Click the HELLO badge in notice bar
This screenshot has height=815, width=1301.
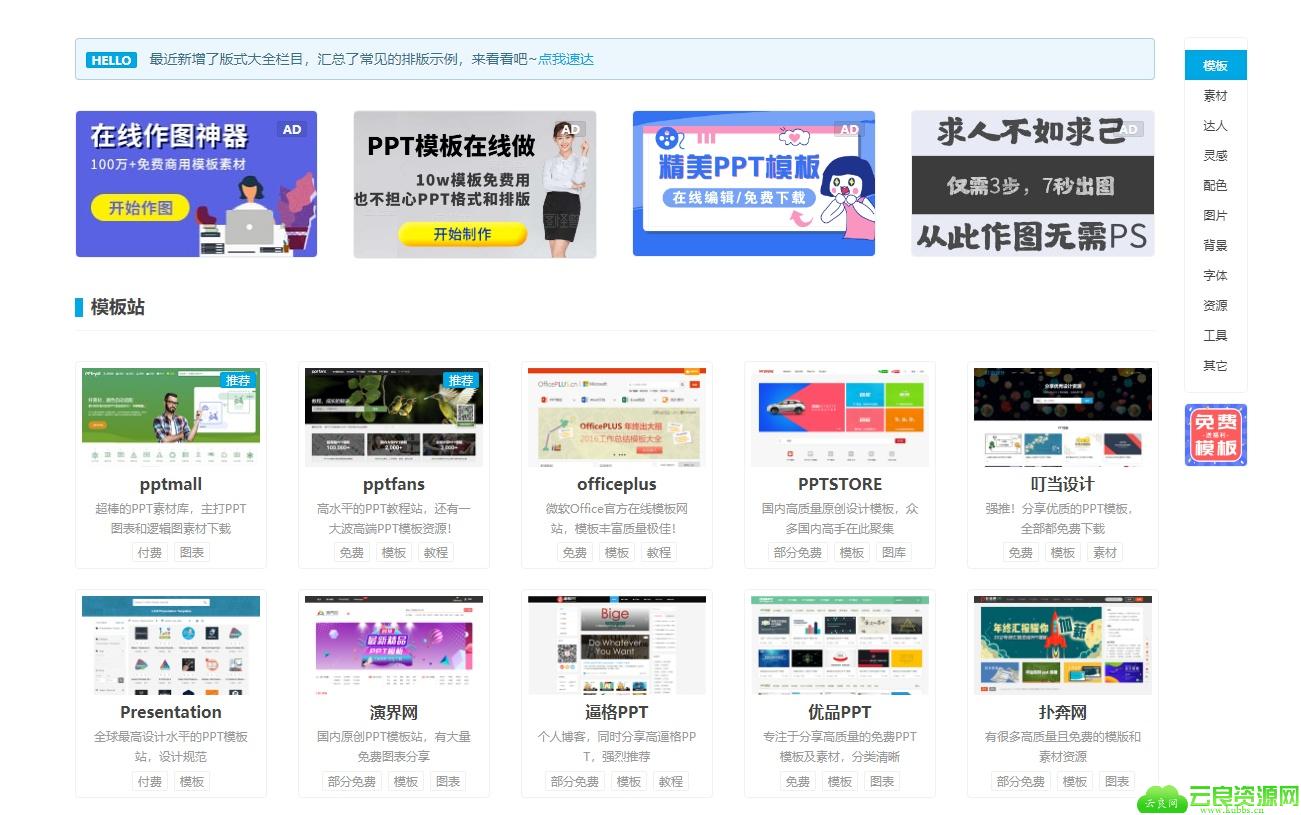pos(111,60)
